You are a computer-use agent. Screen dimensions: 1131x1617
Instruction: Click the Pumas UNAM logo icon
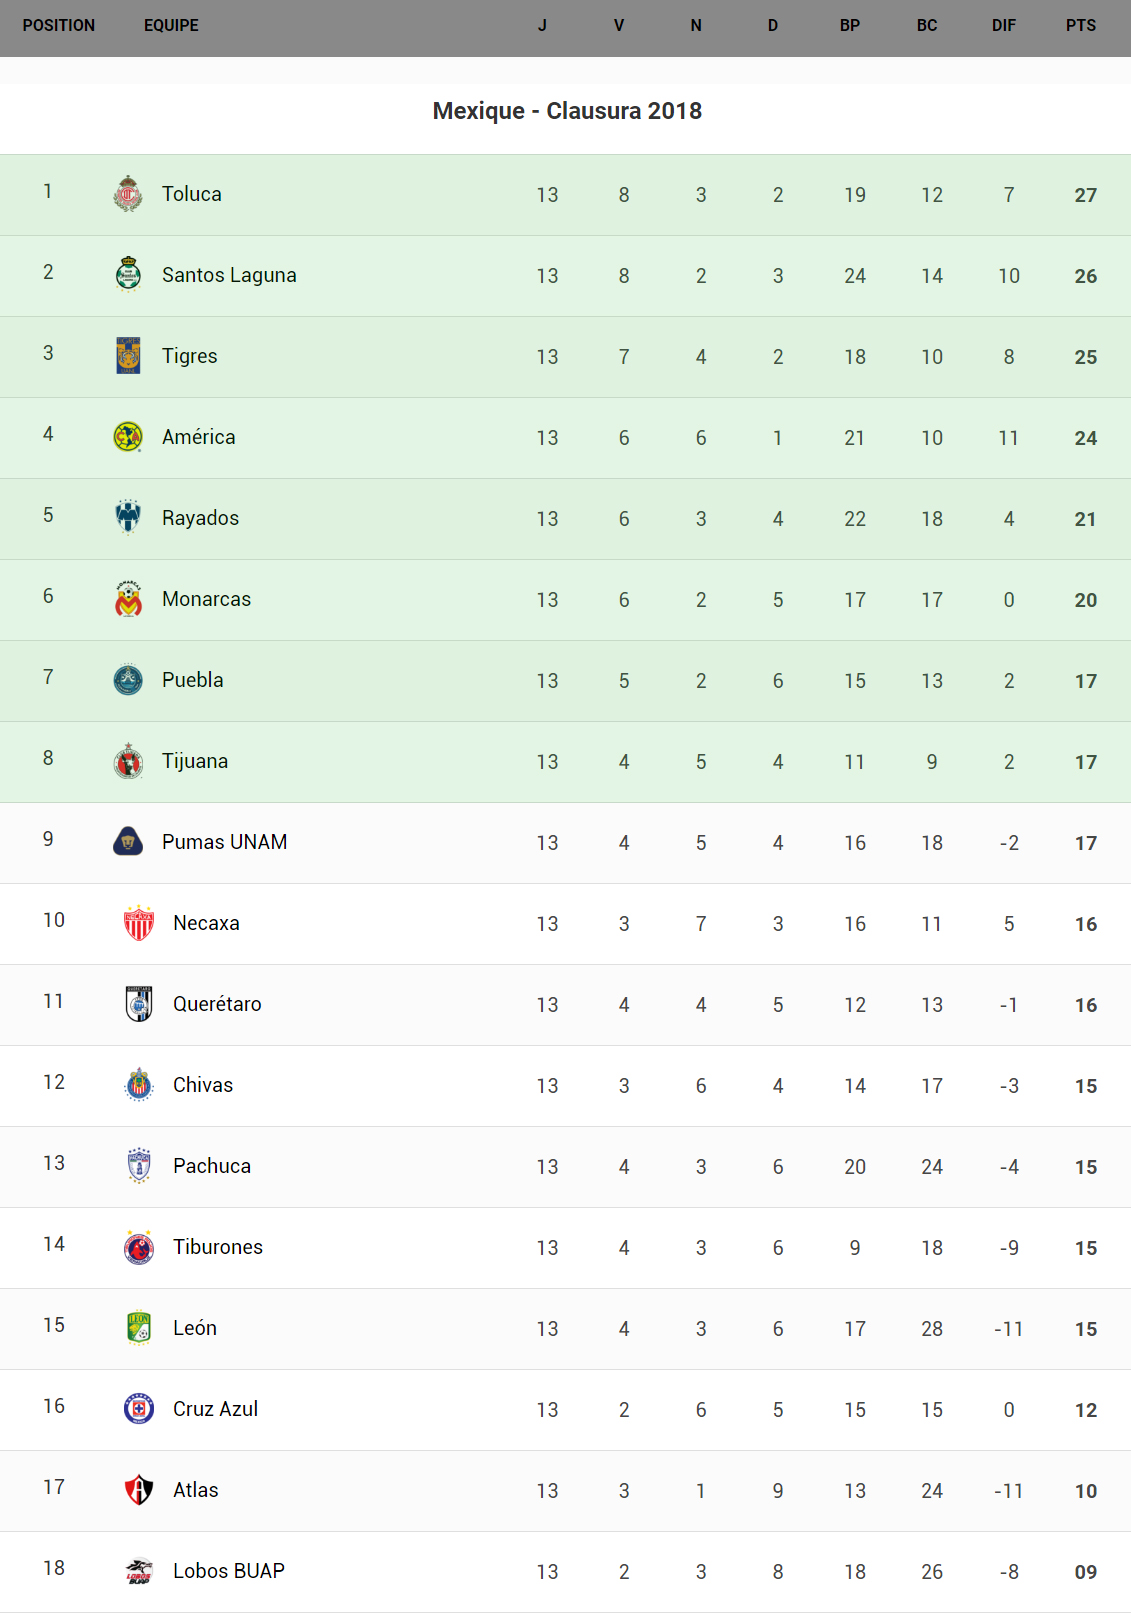tap(128, 841)
